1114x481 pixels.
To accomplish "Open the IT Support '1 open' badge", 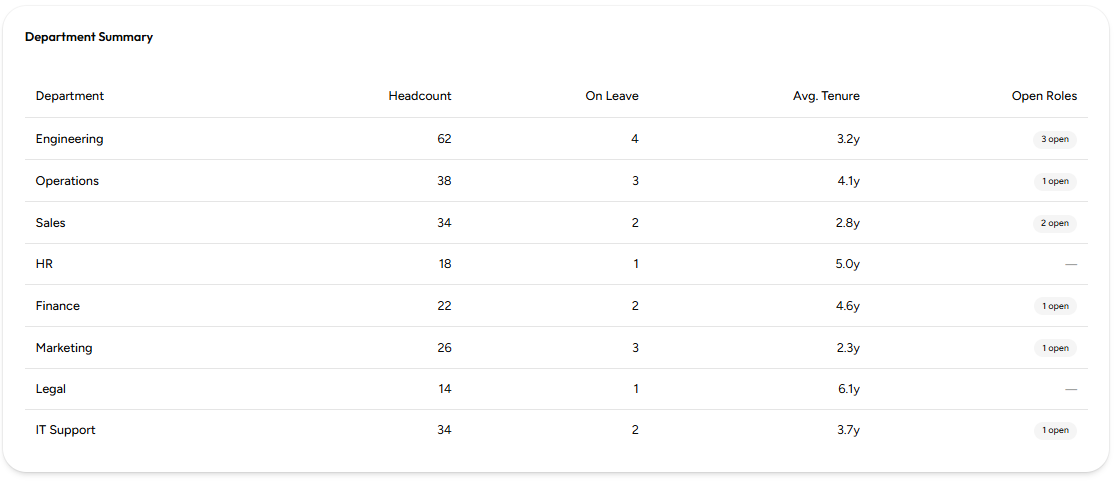I will click(x=1055, y=431).
